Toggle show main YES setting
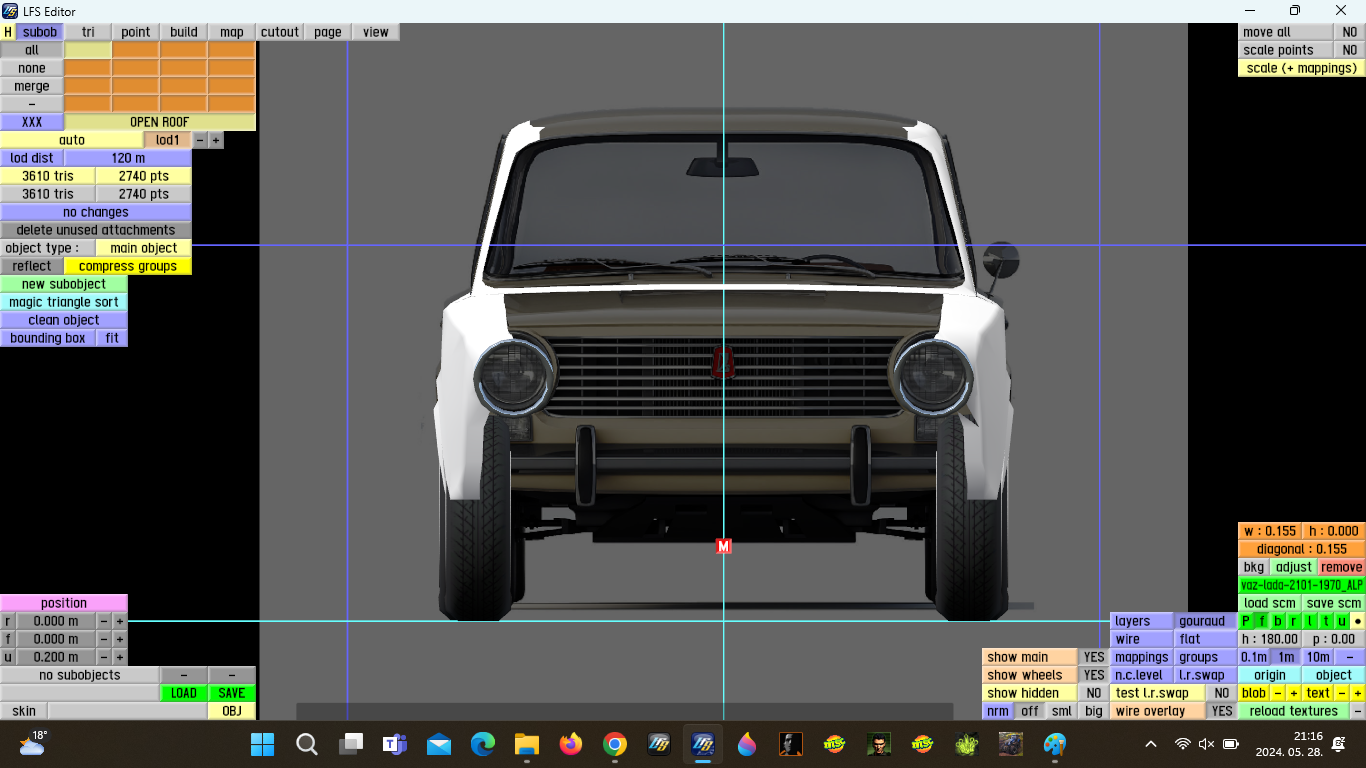The height and width of the screenshot is (768, 1366). (1094, 657)
